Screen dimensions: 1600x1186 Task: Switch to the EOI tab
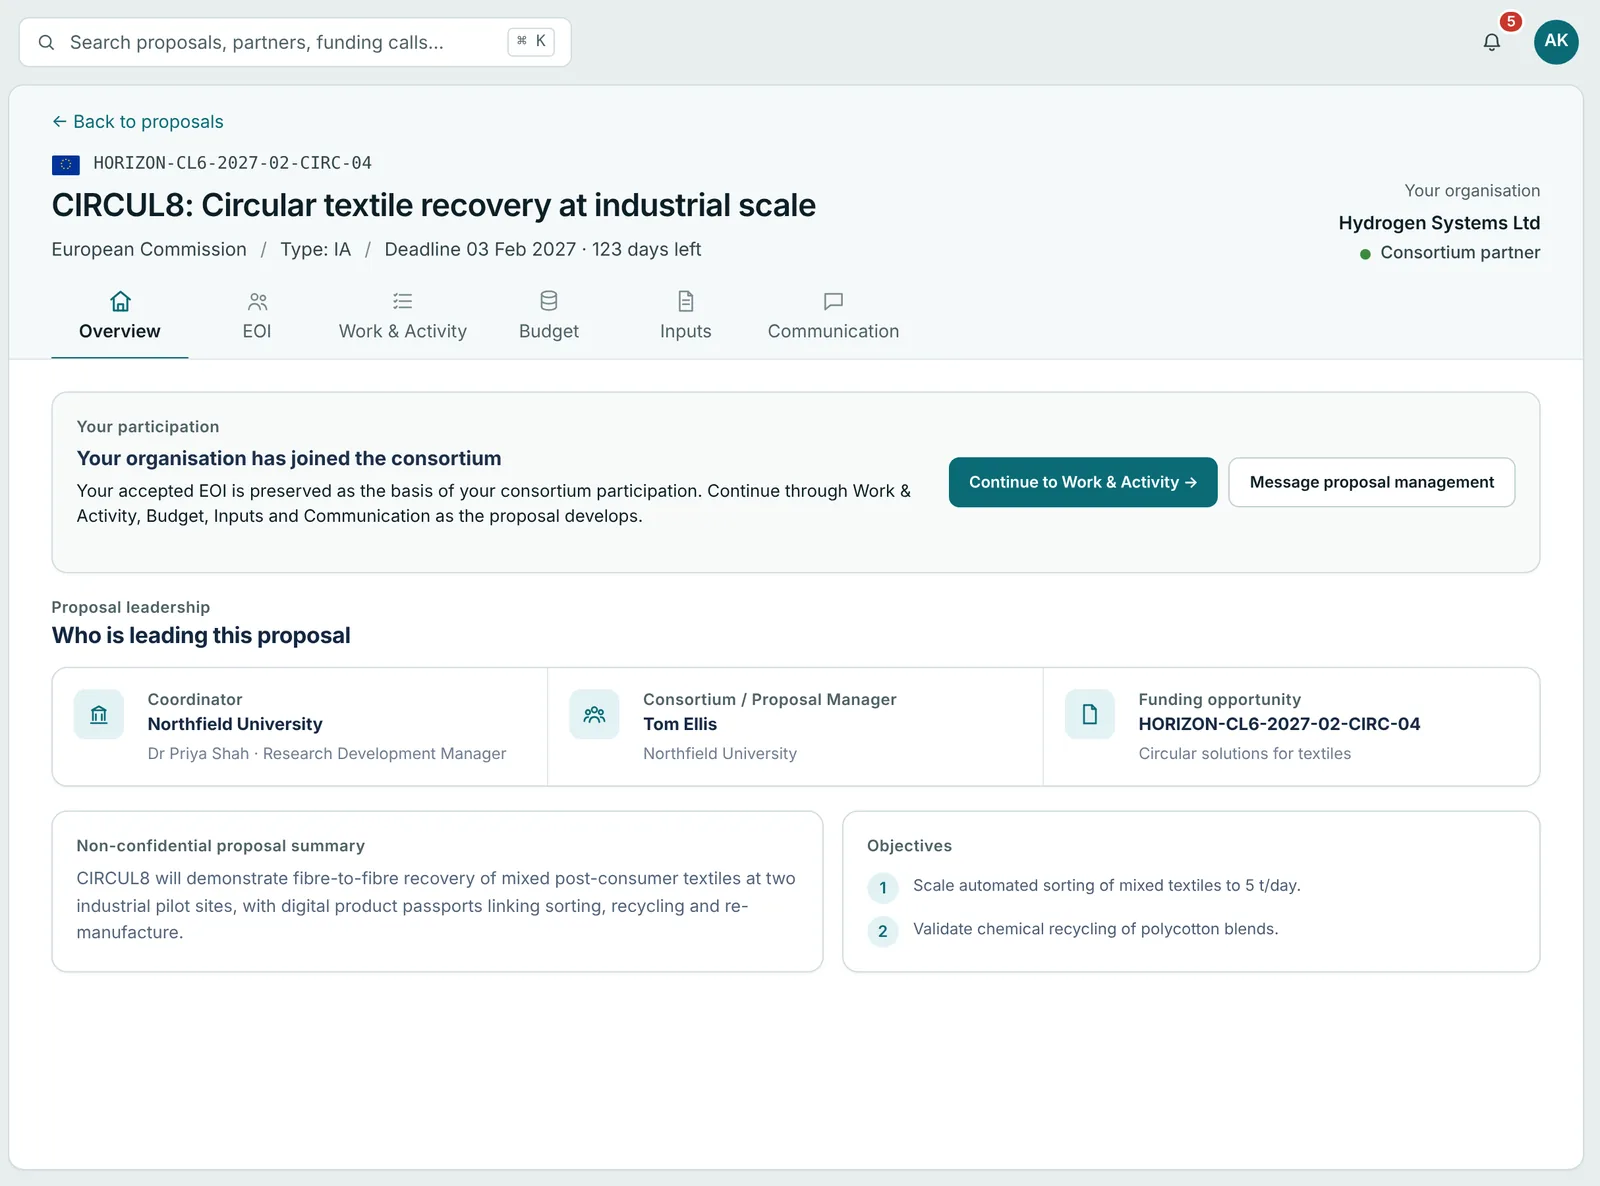pos(257,316)
